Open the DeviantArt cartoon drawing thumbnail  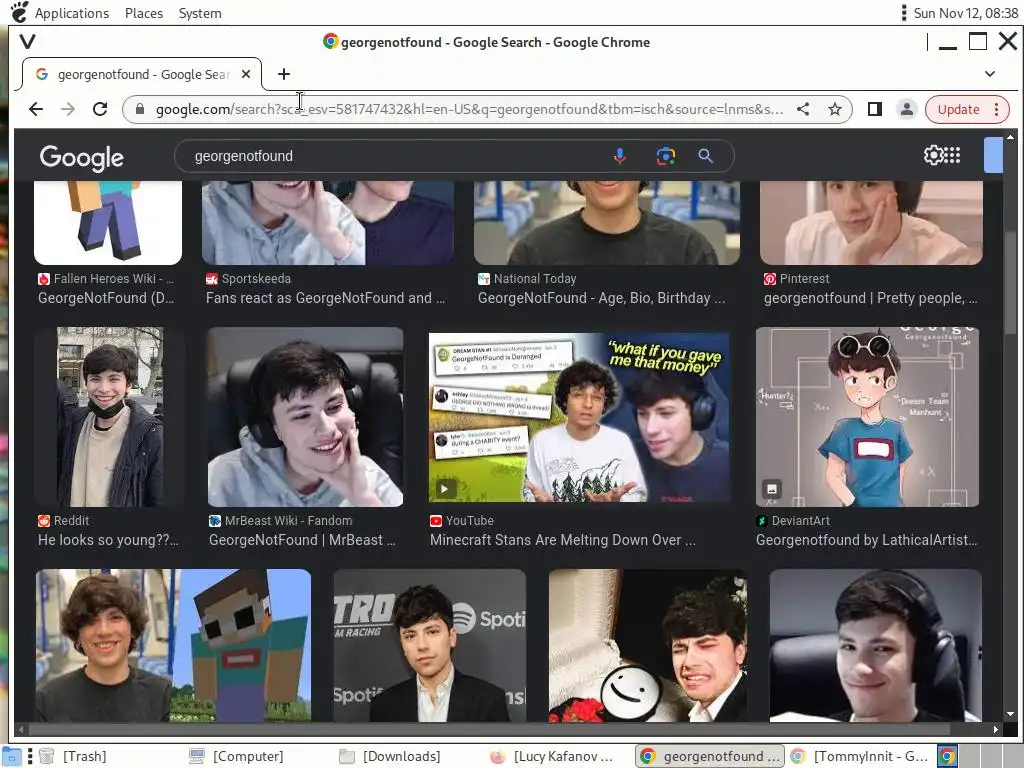[867, 417]
